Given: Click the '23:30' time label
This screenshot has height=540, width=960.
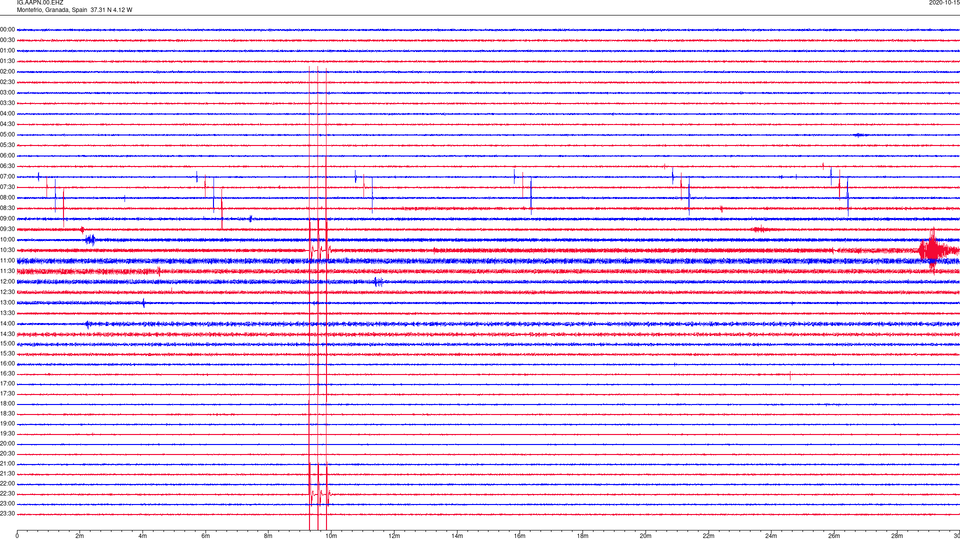Looking at the screenshot, I should coord(7,514).
